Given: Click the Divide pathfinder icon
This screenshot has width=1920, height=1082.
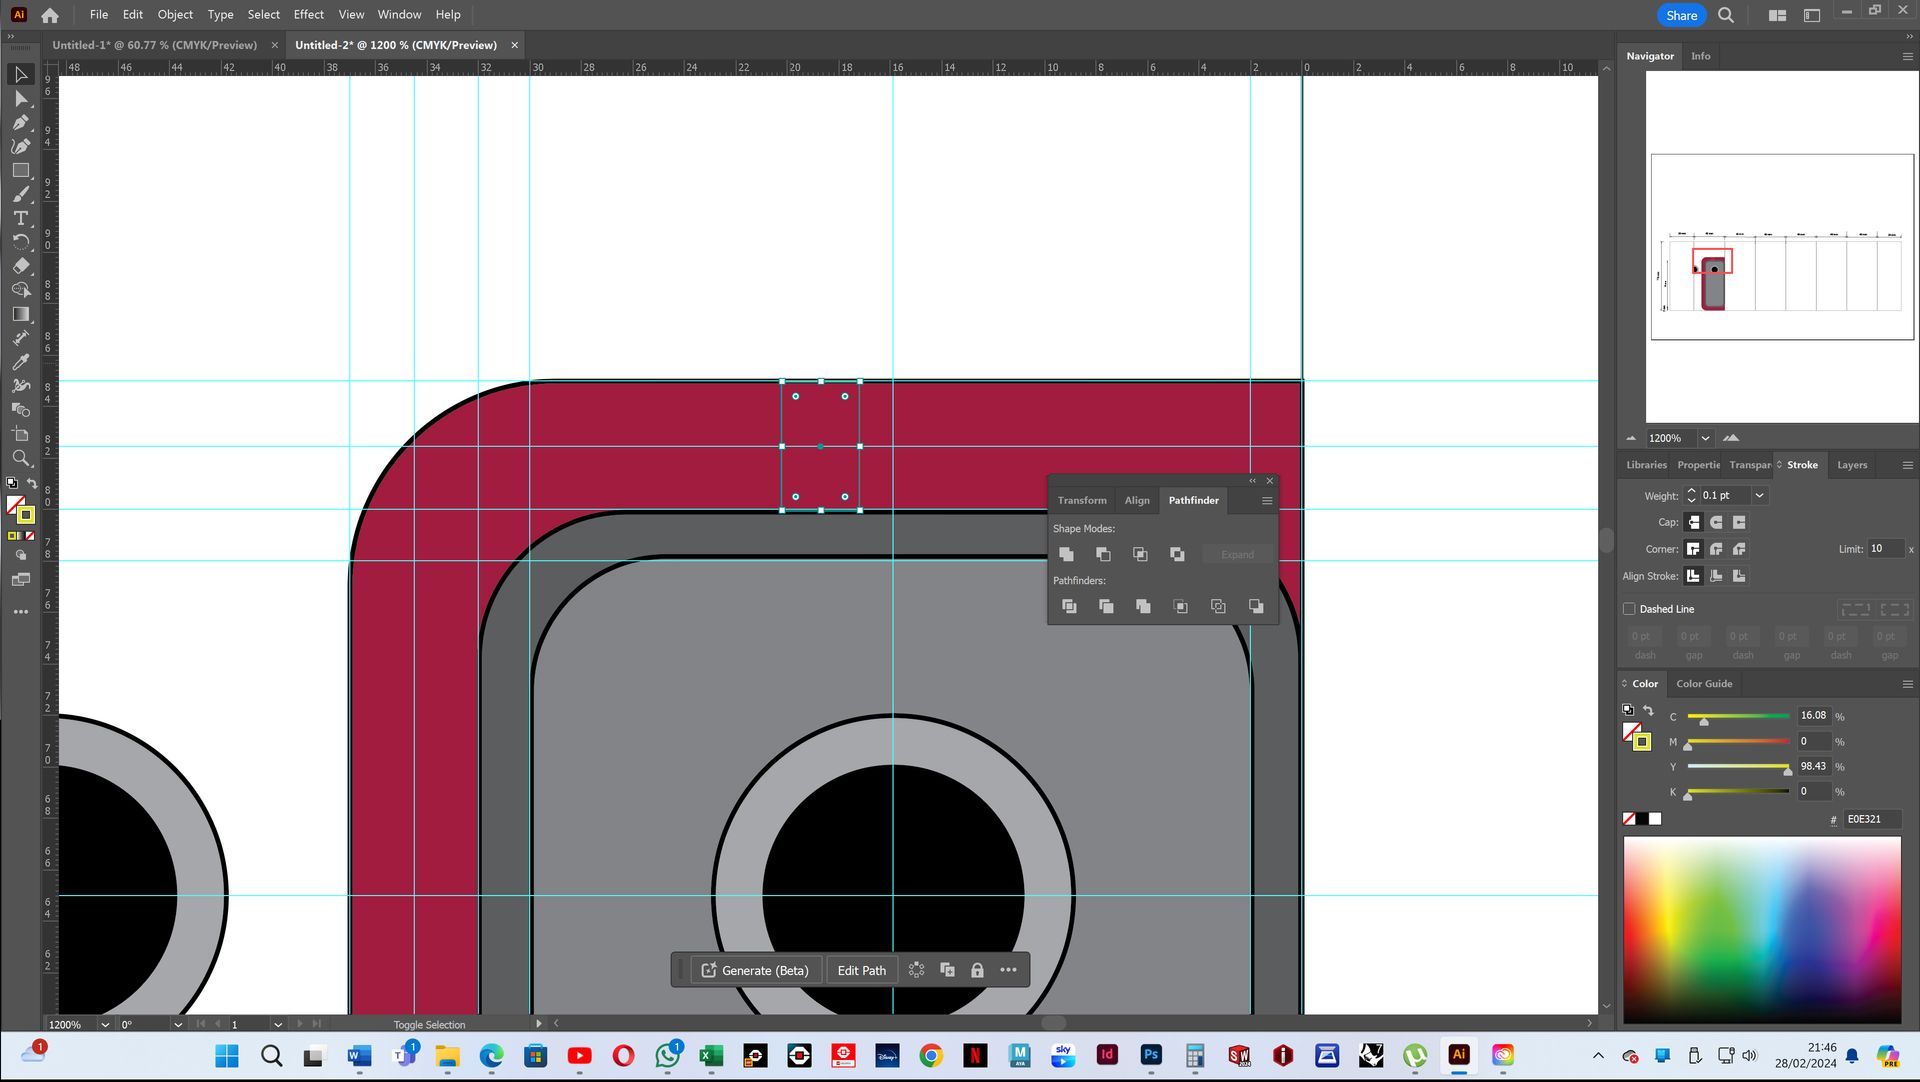Looking at the screenshot, I should pyautogui.click(x=1069, y=606).
